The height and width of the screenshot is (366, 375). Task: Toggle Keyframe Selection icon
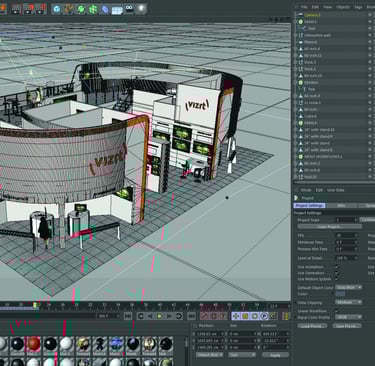point(223,316)
